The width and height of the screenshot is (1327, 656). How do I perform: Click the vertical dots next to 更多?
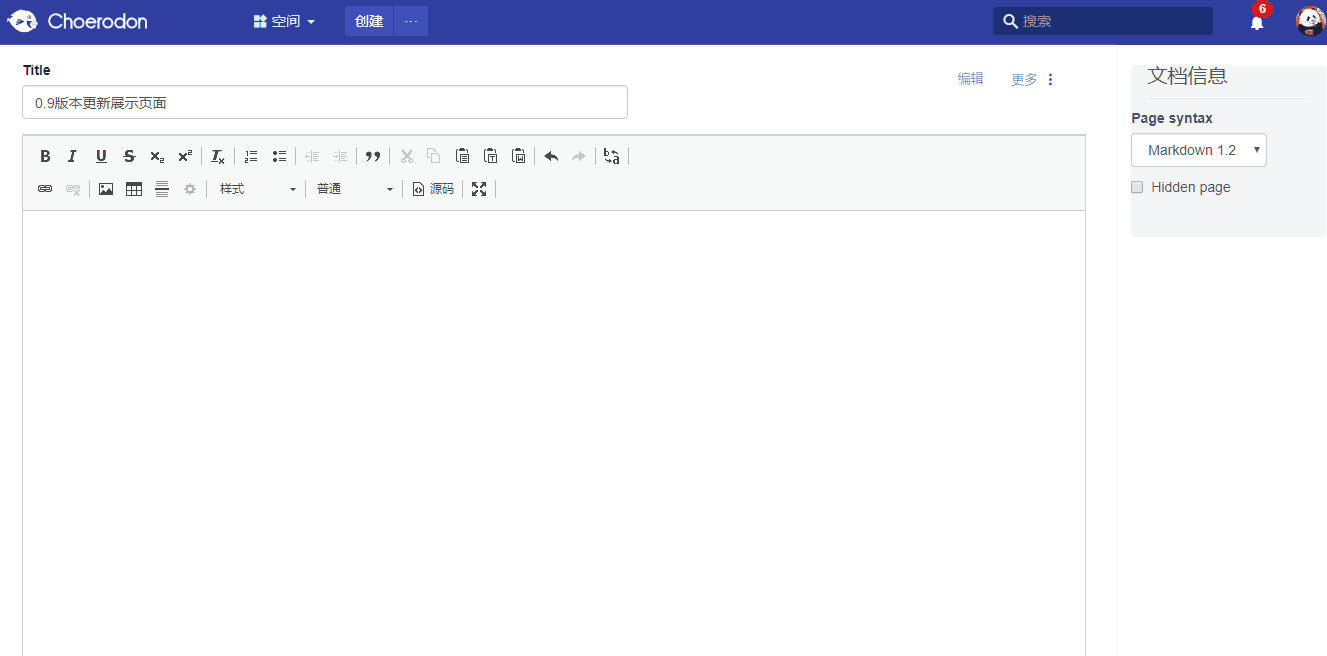coord(1050,80)
